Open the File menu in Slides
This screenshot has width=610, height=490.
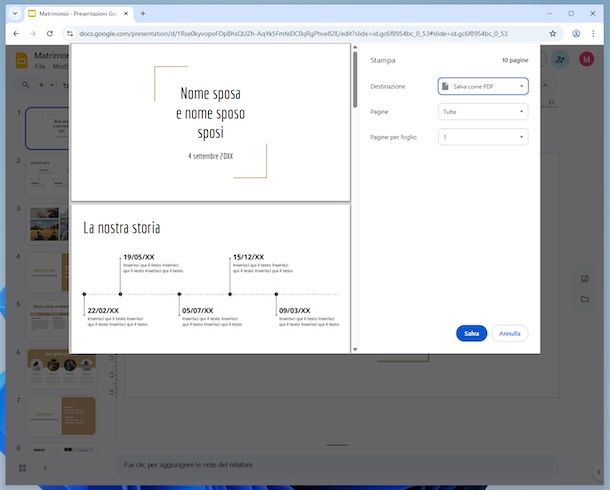coord(40,66)
